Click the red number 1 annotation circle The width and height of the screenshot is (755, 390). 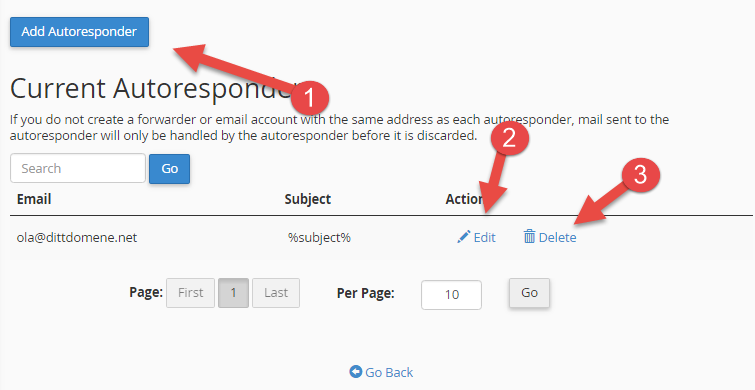(x=310, y=98)
